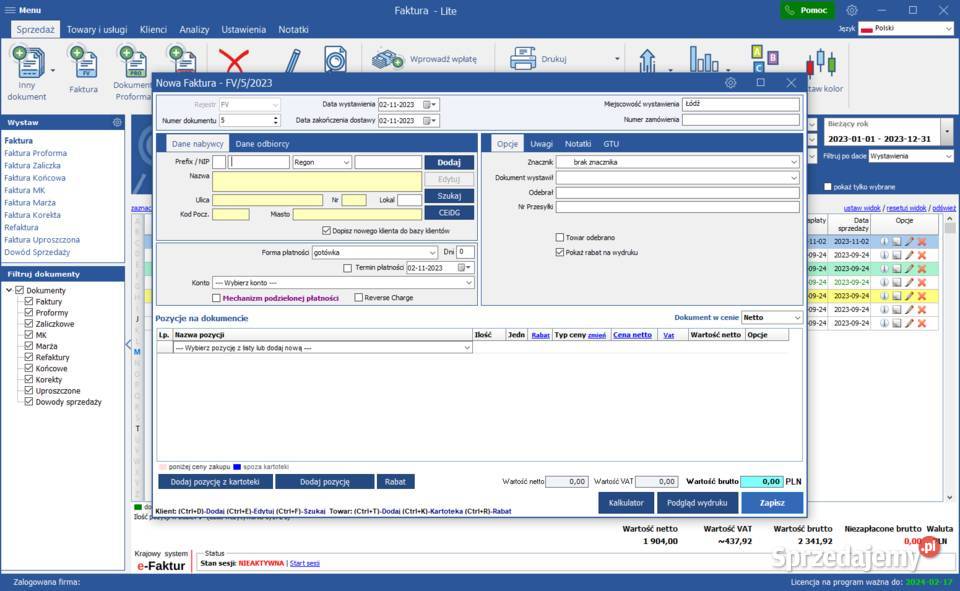Screen dimensions: 960x591
Task: Switch to Towary i usługi ribbon tab
Action: pos(97,29)
